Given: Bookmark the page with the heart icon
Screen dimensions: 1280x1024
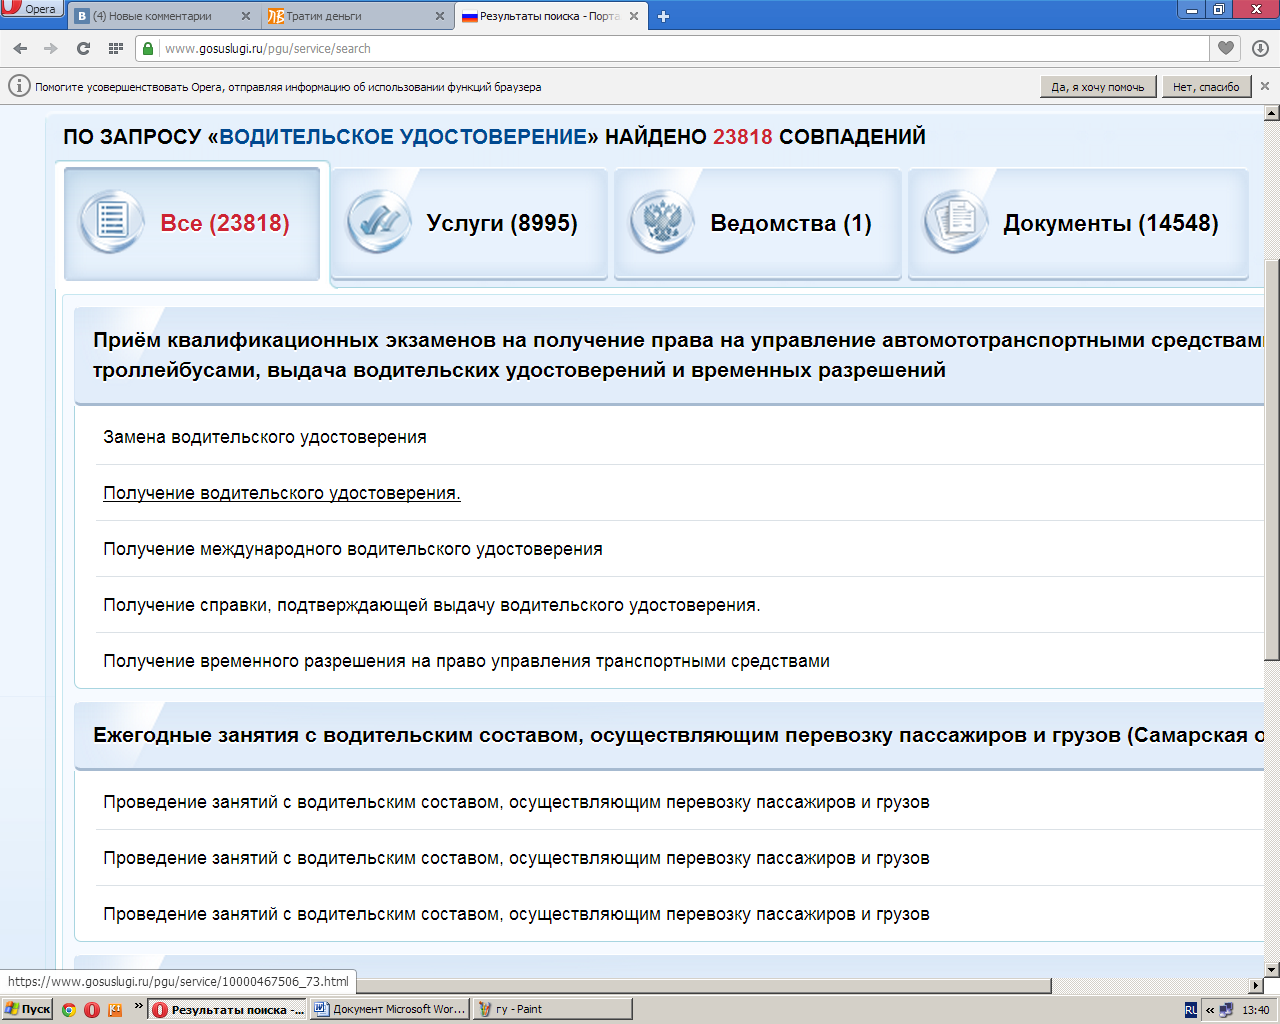Looking at the screenshot, I should pyautogui.click(x=1225, y=48).
